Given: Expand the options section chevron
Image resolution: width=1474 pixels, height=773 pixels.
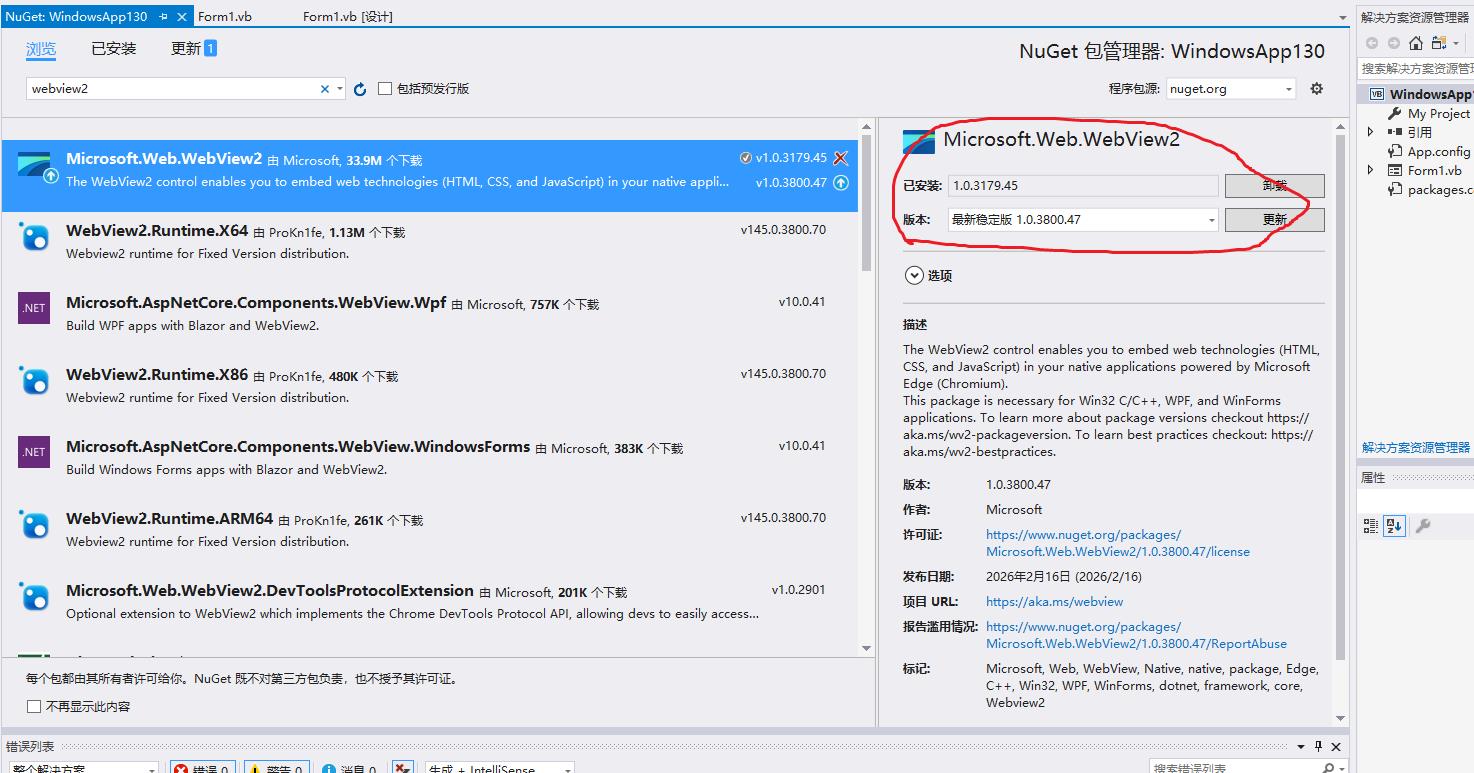Looking at the screenshot, I should pos(914,275).
